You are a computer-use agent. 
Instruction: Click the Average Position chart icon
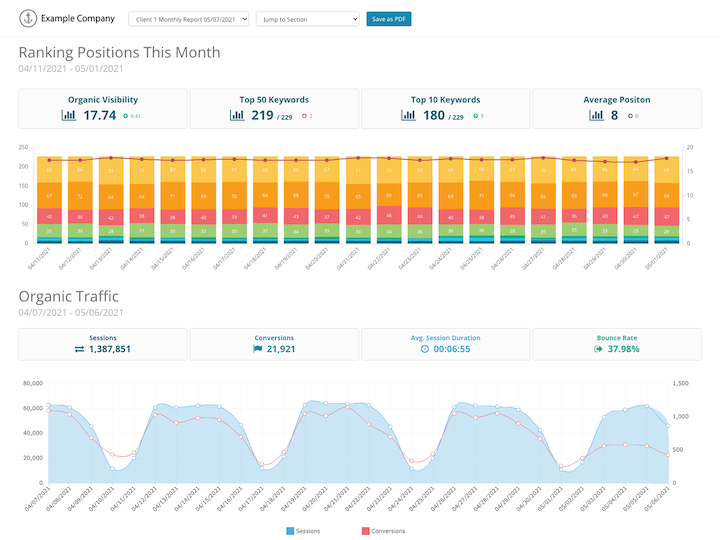click(594, 115)
